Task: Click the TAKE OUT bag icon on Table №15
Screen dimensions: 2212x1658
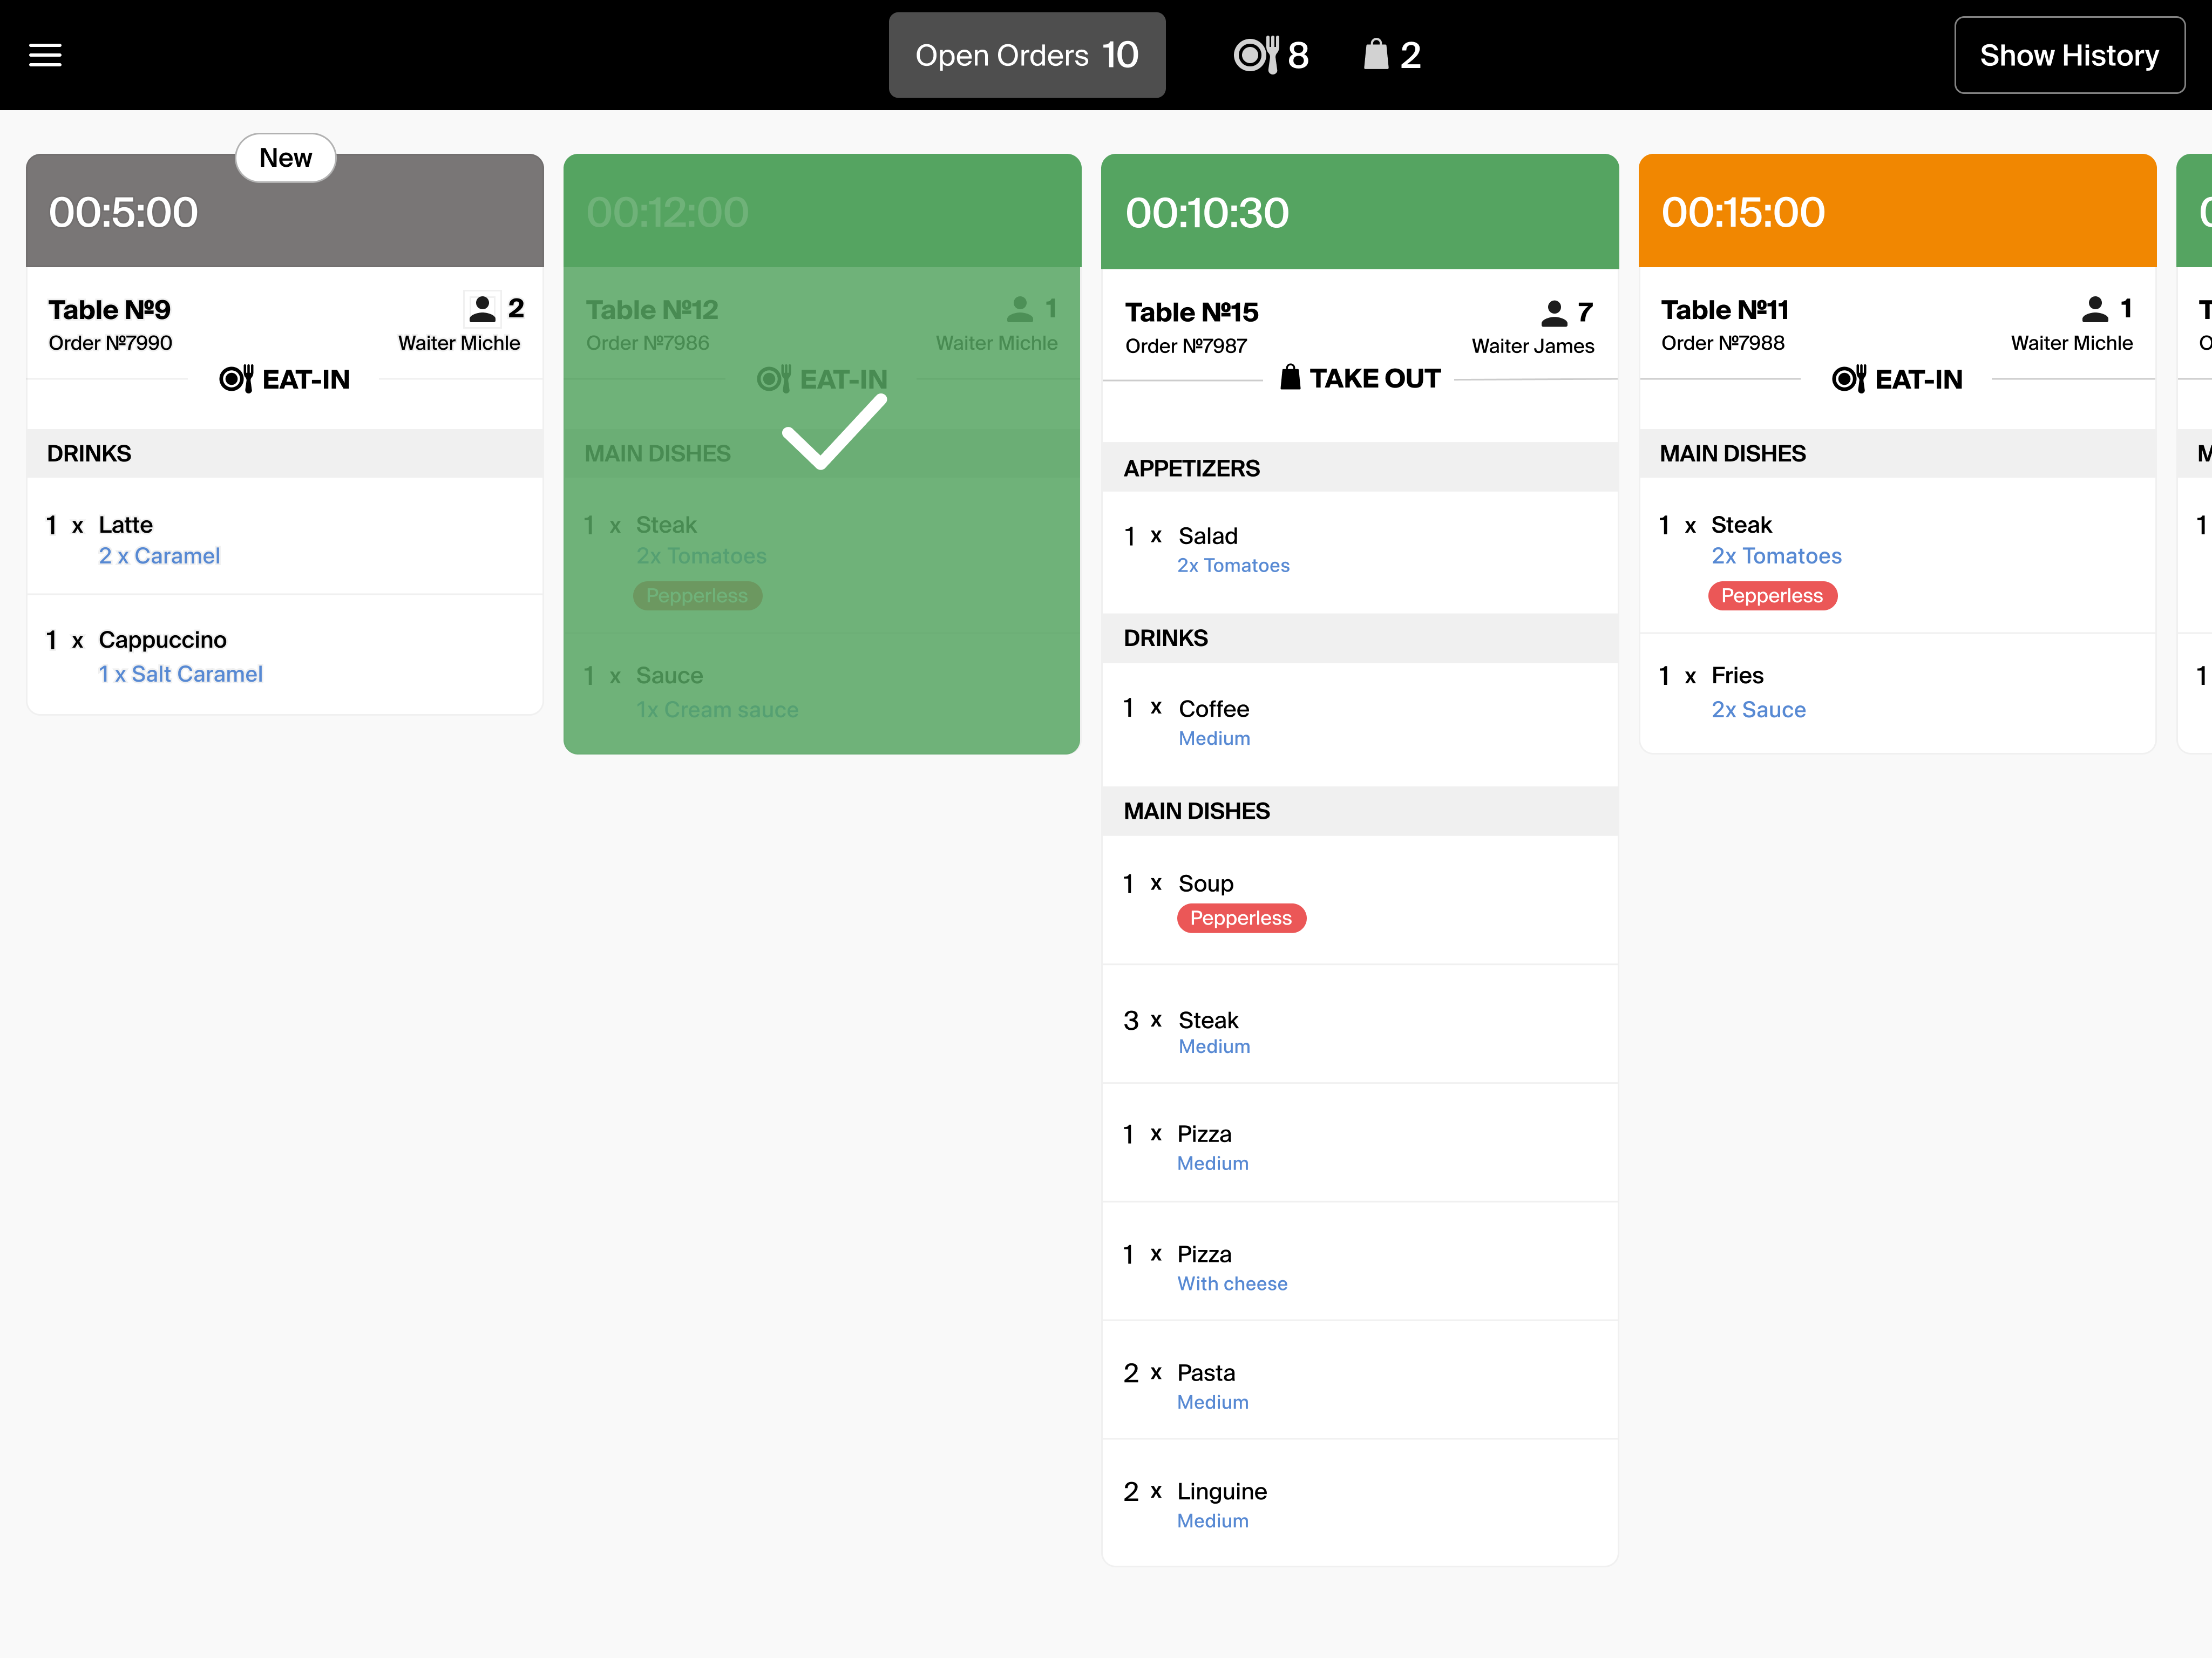Action: tap(1290, 377)
